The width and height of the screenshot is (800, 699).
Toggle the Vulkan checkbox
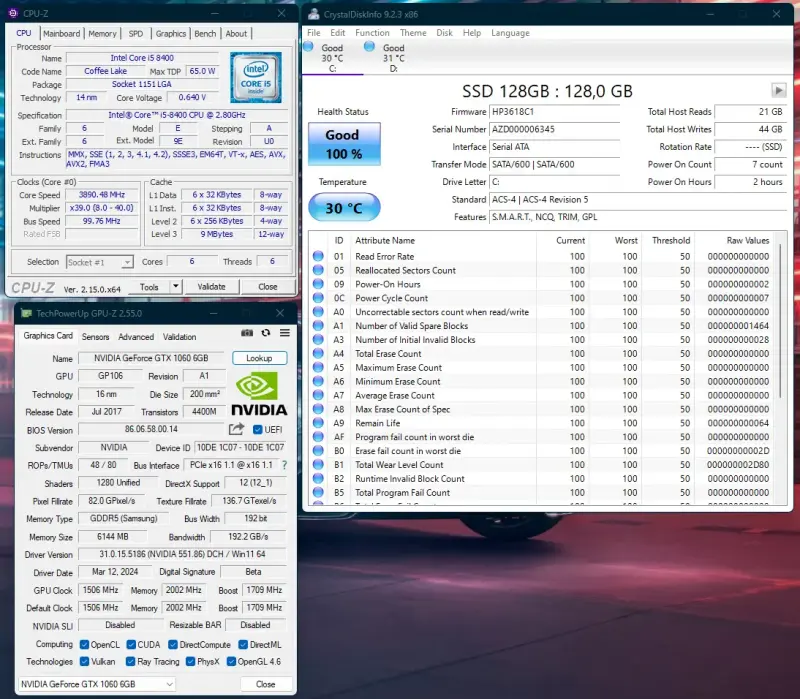click(x=85, y=661)
